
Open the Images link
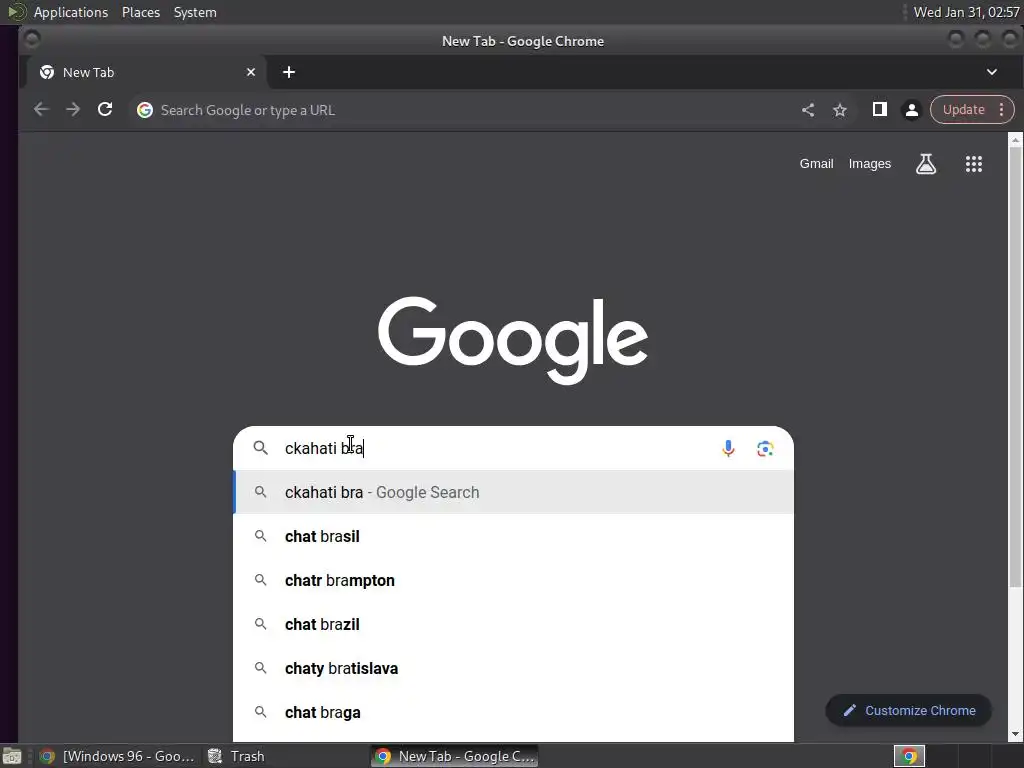point(869,164)
